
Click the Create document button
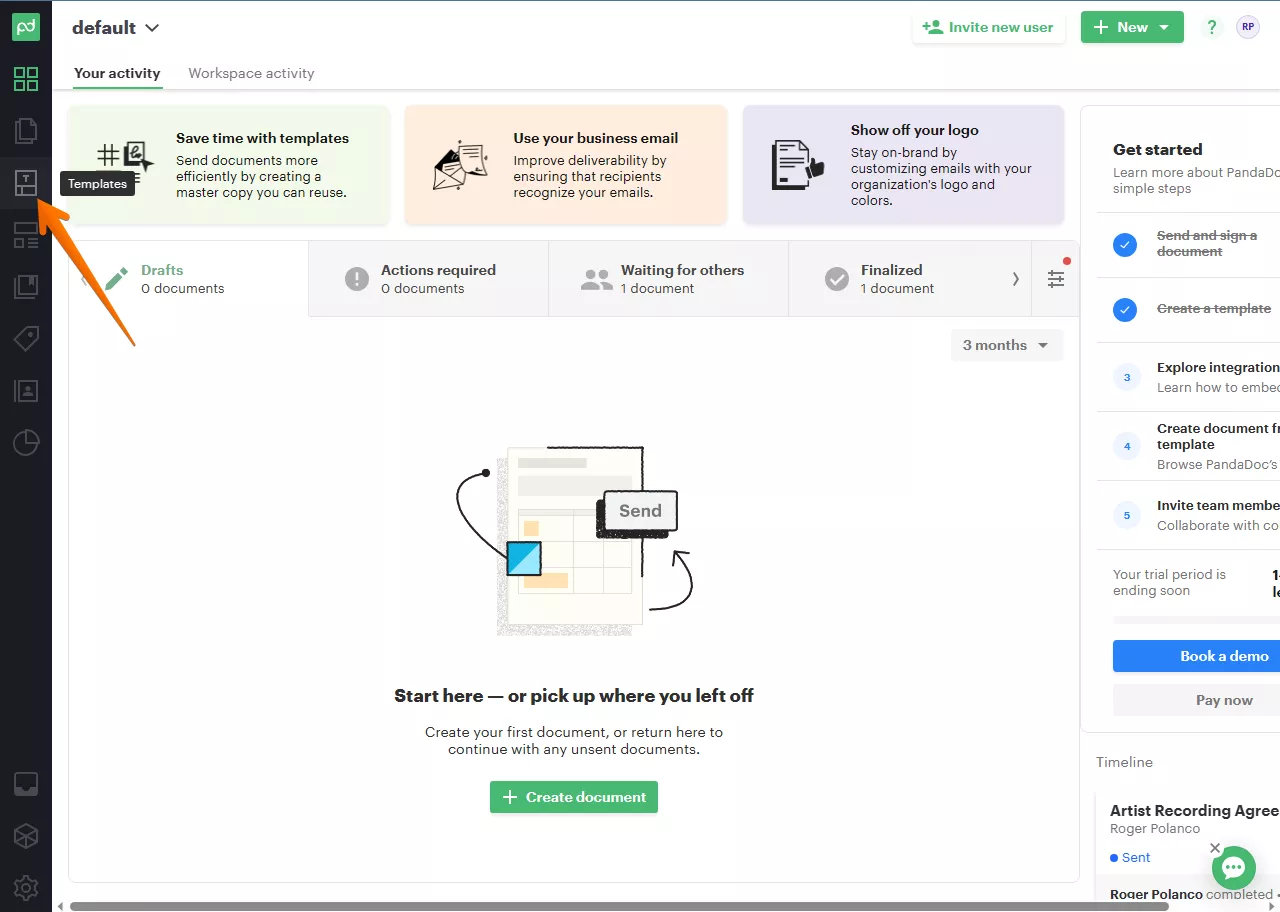pyautogui.click(x=574, y=797)
